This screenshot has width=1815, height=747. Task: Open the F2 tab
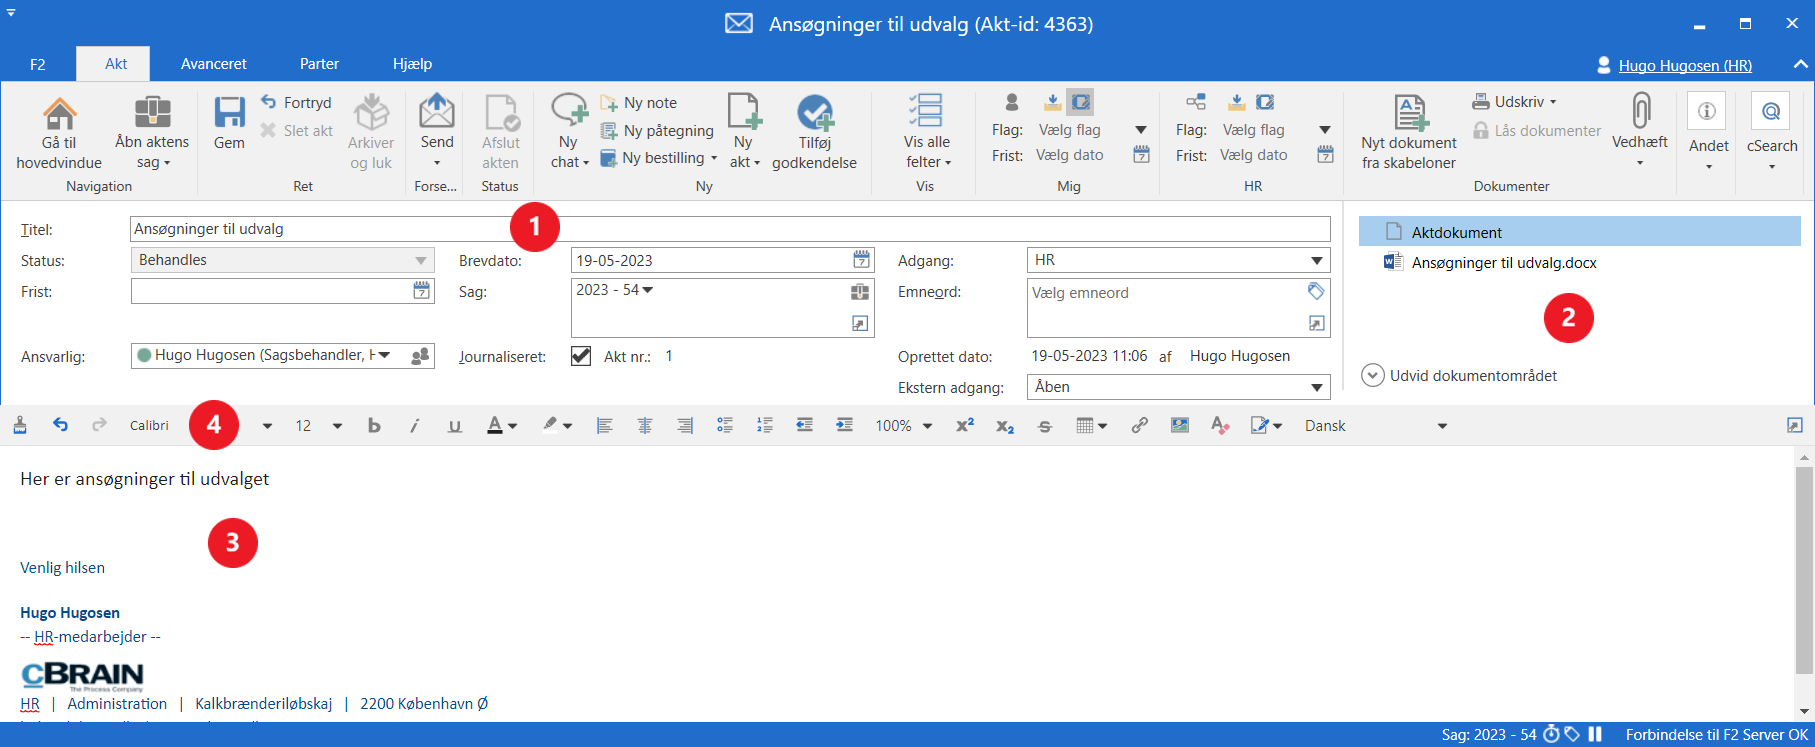(x=37, y=64)
